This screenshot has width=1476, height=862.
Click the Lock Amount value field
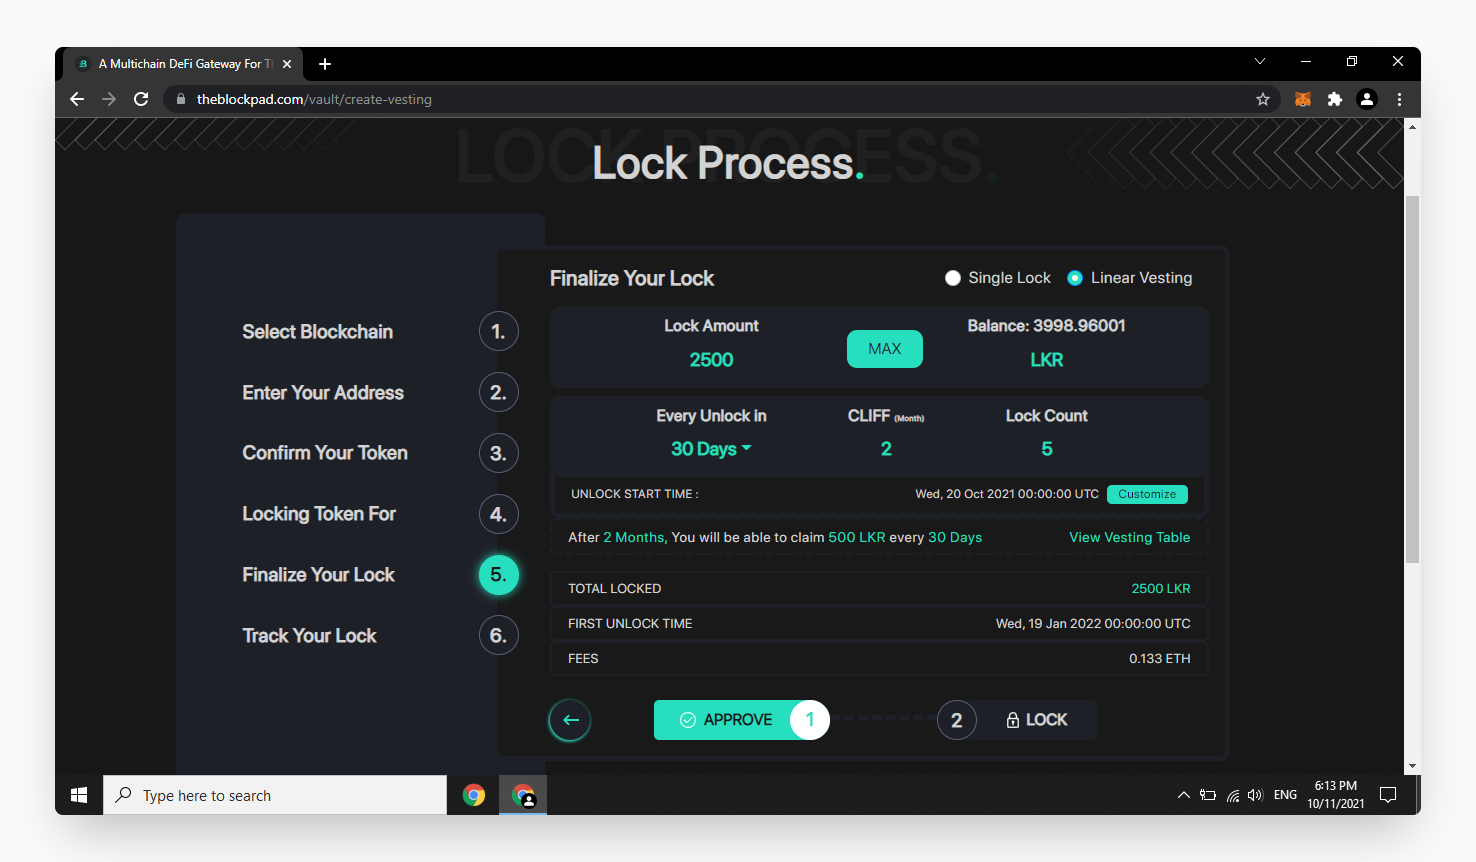point(711,360)
